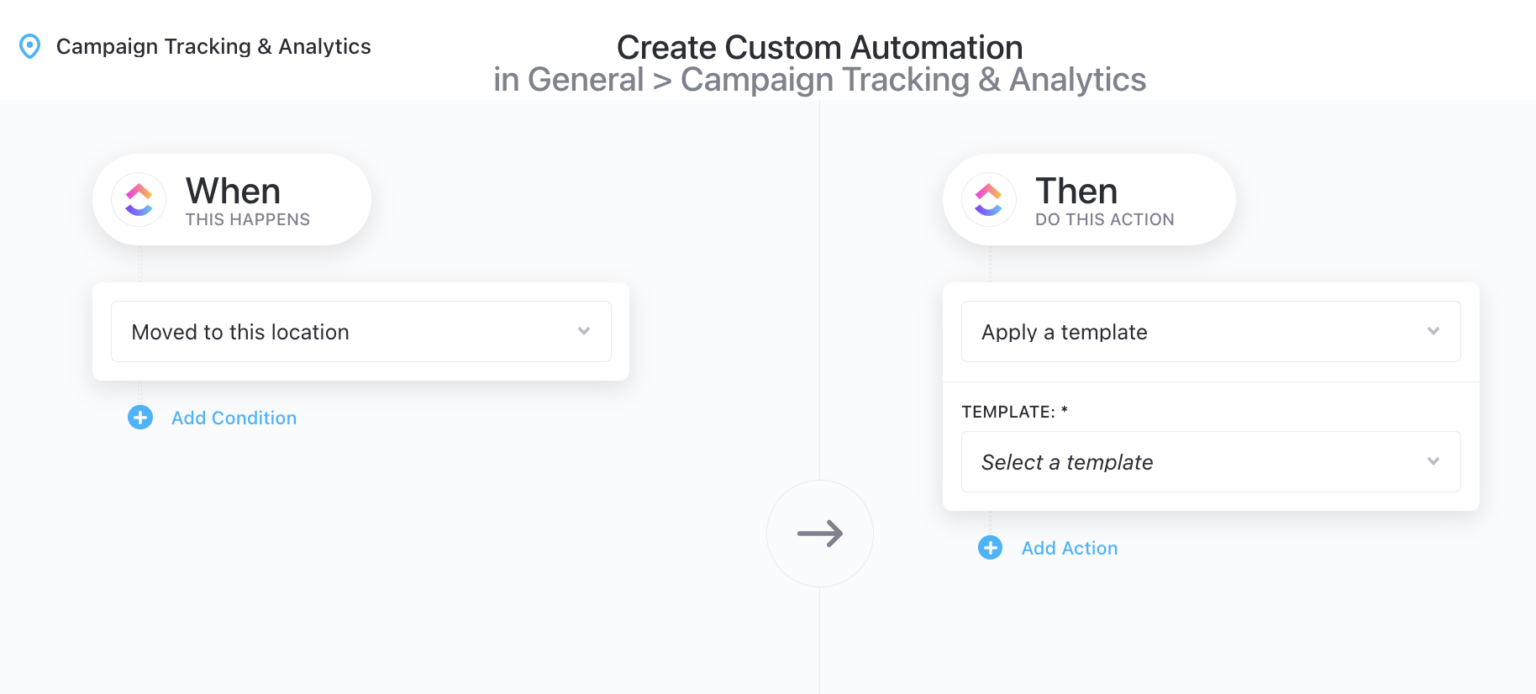Click the Campaign Tracking & Analytics breadcrumb text

pyautogui.click(x=213, y=46)
